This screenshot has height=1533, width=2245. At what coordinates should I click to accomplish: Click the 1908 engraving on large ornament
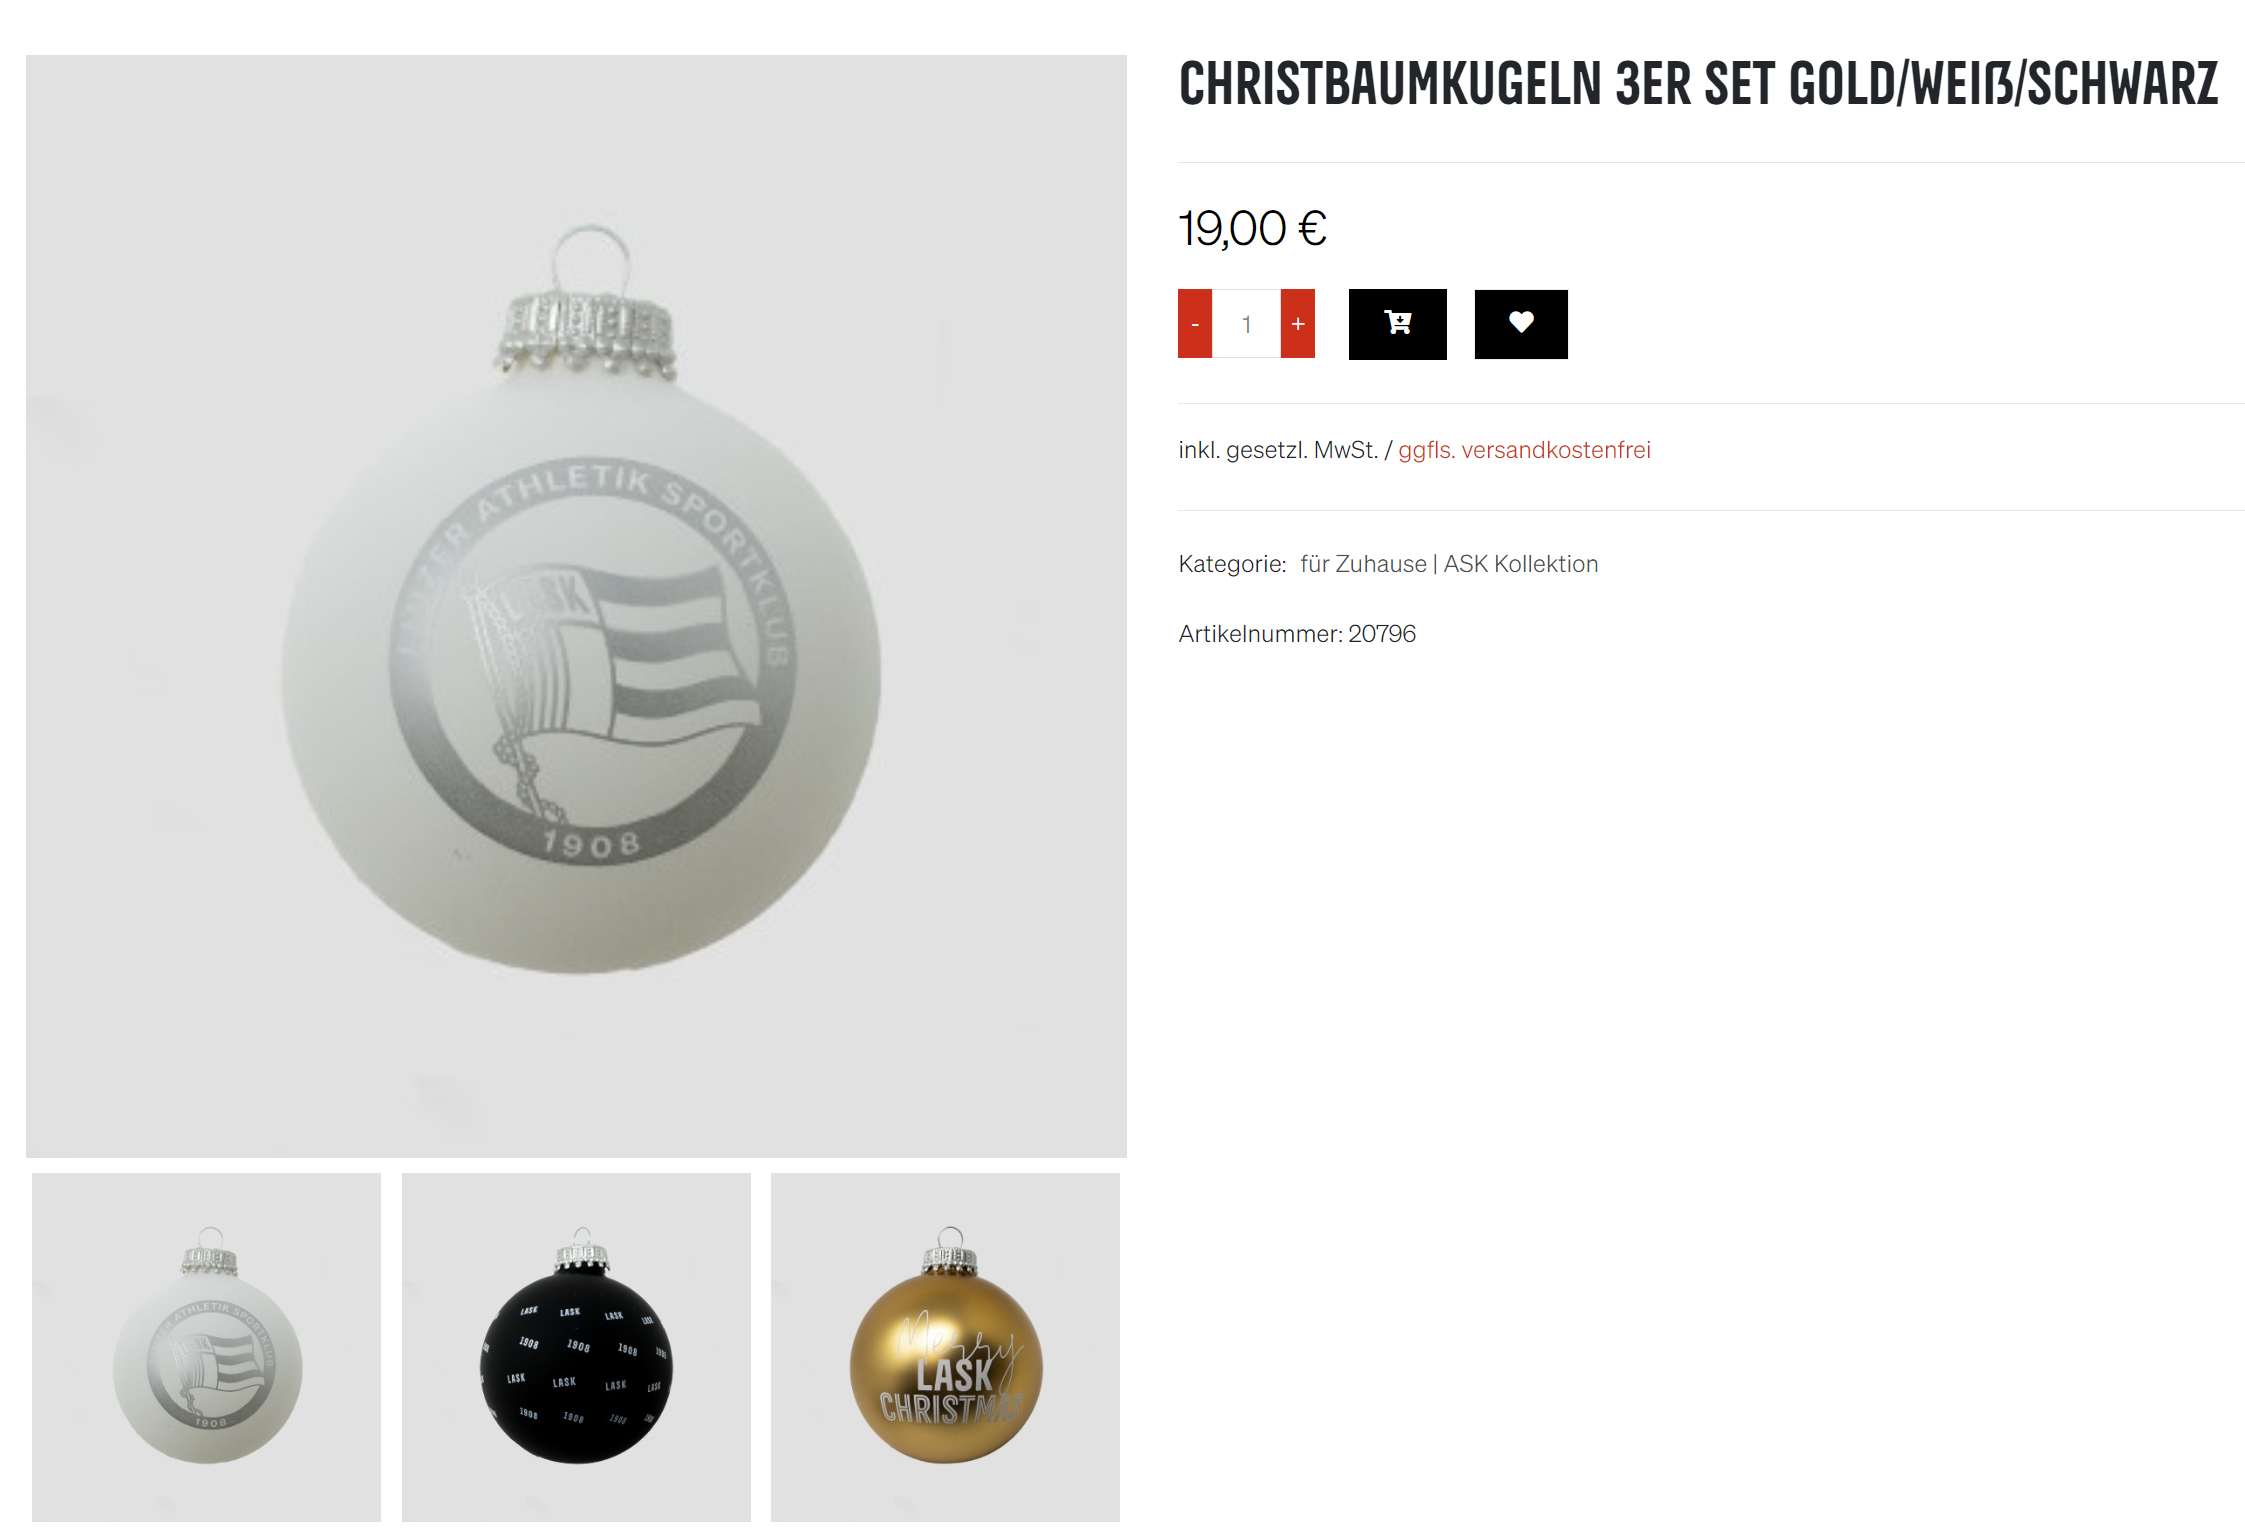pyautogui.click(x=591, y=845)
